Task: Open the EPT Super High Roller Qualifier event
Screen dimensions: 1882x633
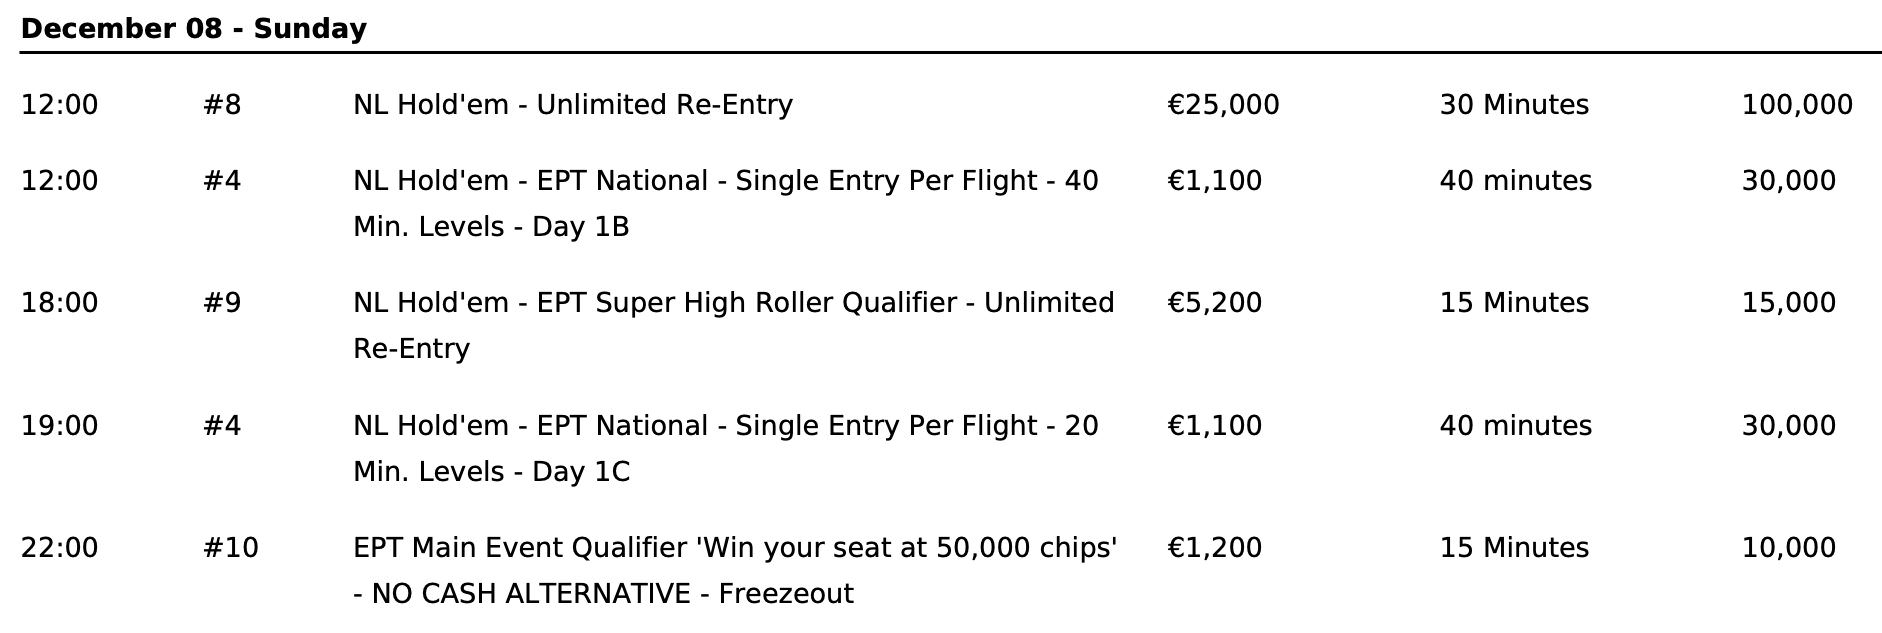Action: [733, 325]
